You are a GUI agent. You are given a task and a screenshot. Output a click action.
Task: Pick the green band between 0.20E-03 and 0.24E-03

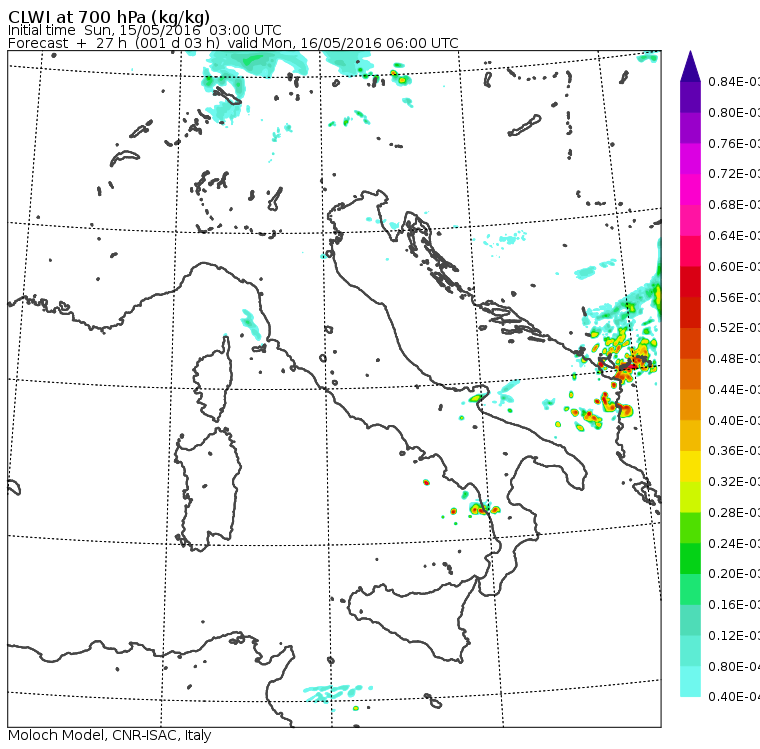[690, 558]
